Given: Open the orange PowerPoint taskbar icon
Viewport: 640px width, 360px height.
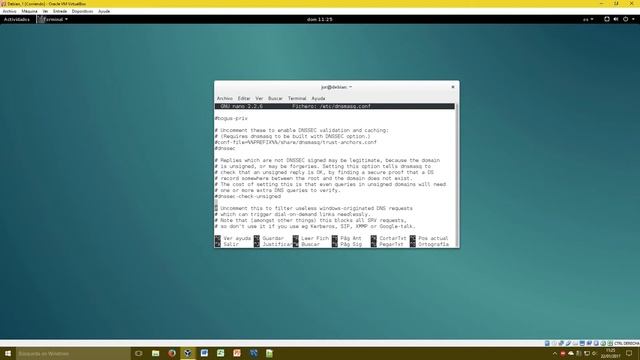Looking at the screenshot, I should pyautogui.click(x=237, y=353).
